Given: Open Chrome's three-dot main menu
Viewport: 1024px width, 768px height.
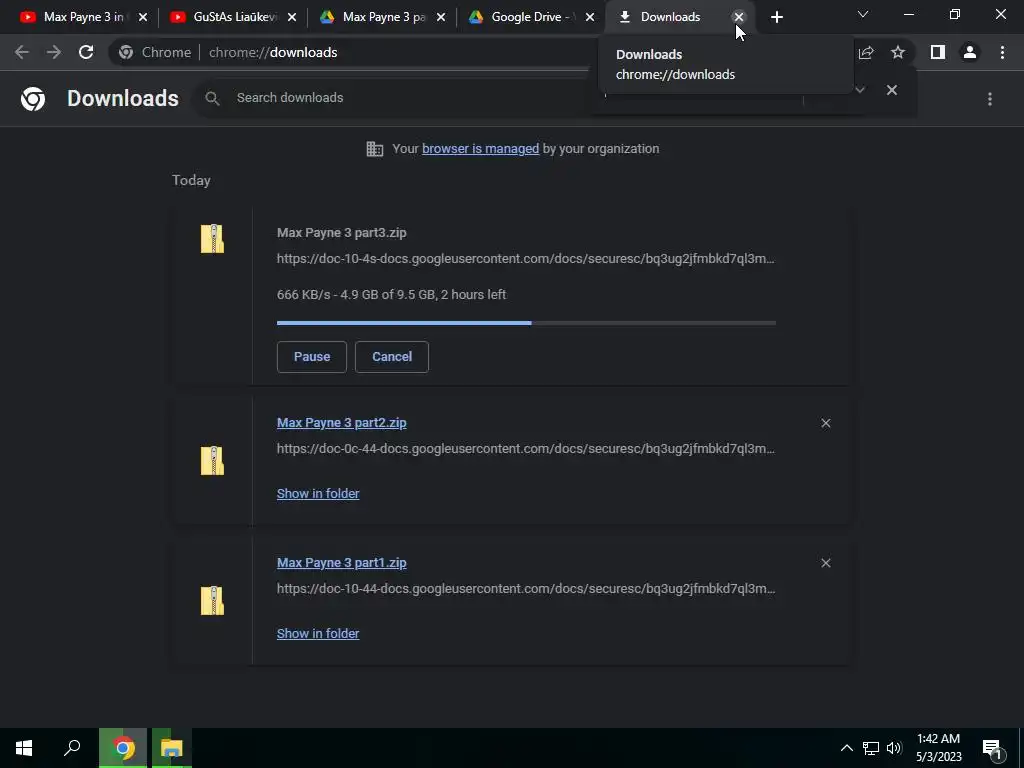Looking at the screenshot, I should tap(1002, 52).
